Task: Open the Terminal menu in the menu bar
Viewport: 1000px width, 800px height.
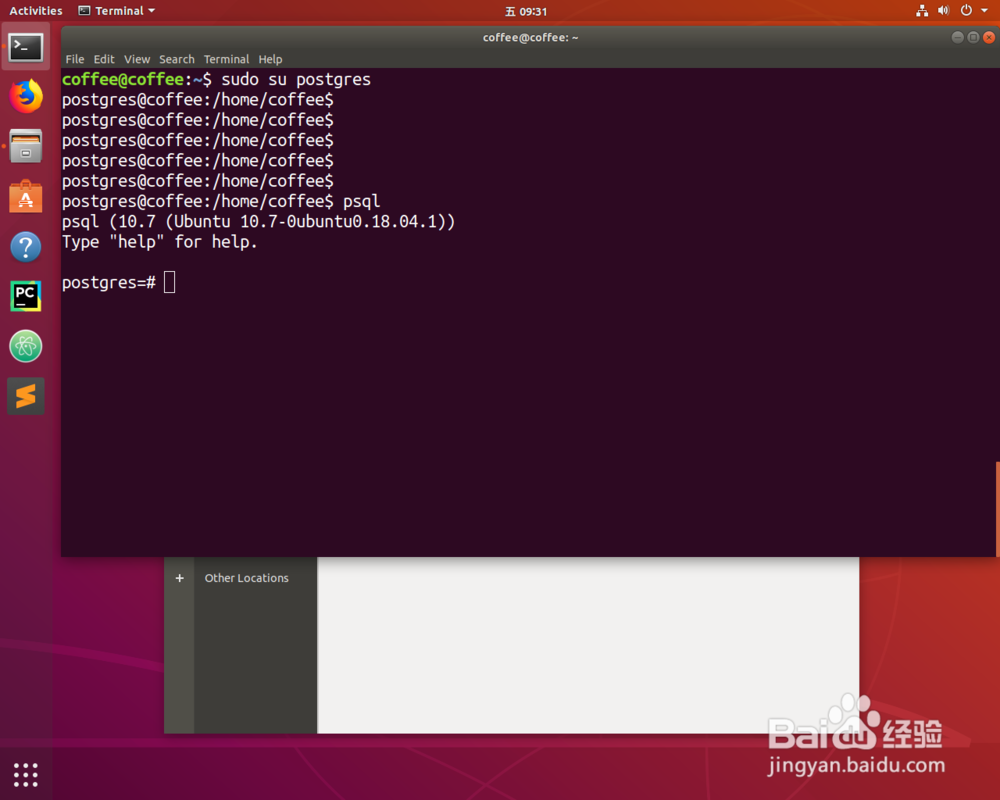Action: (226, 59)
